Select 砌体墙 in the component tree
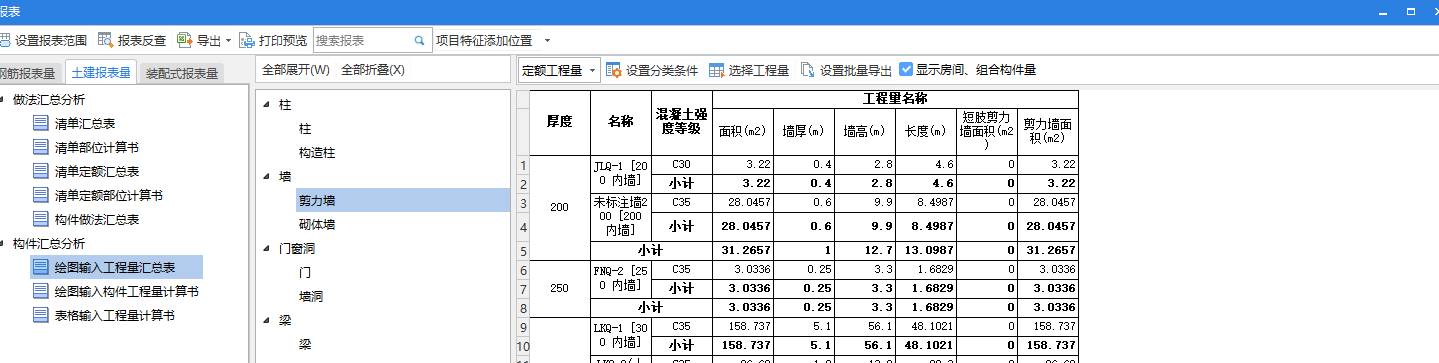The width and height of the screenshot is (1439, 363). click(316, 224)
